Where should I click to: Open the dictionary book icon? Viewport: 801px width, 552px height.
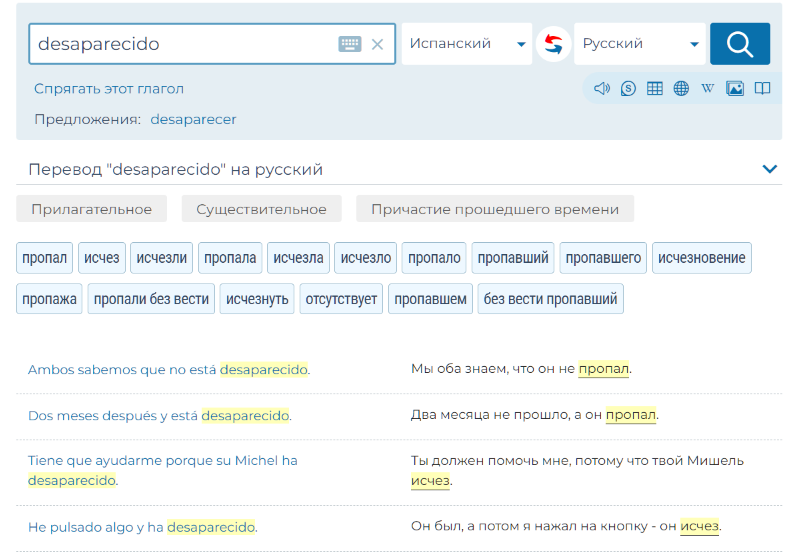(762, 88)
